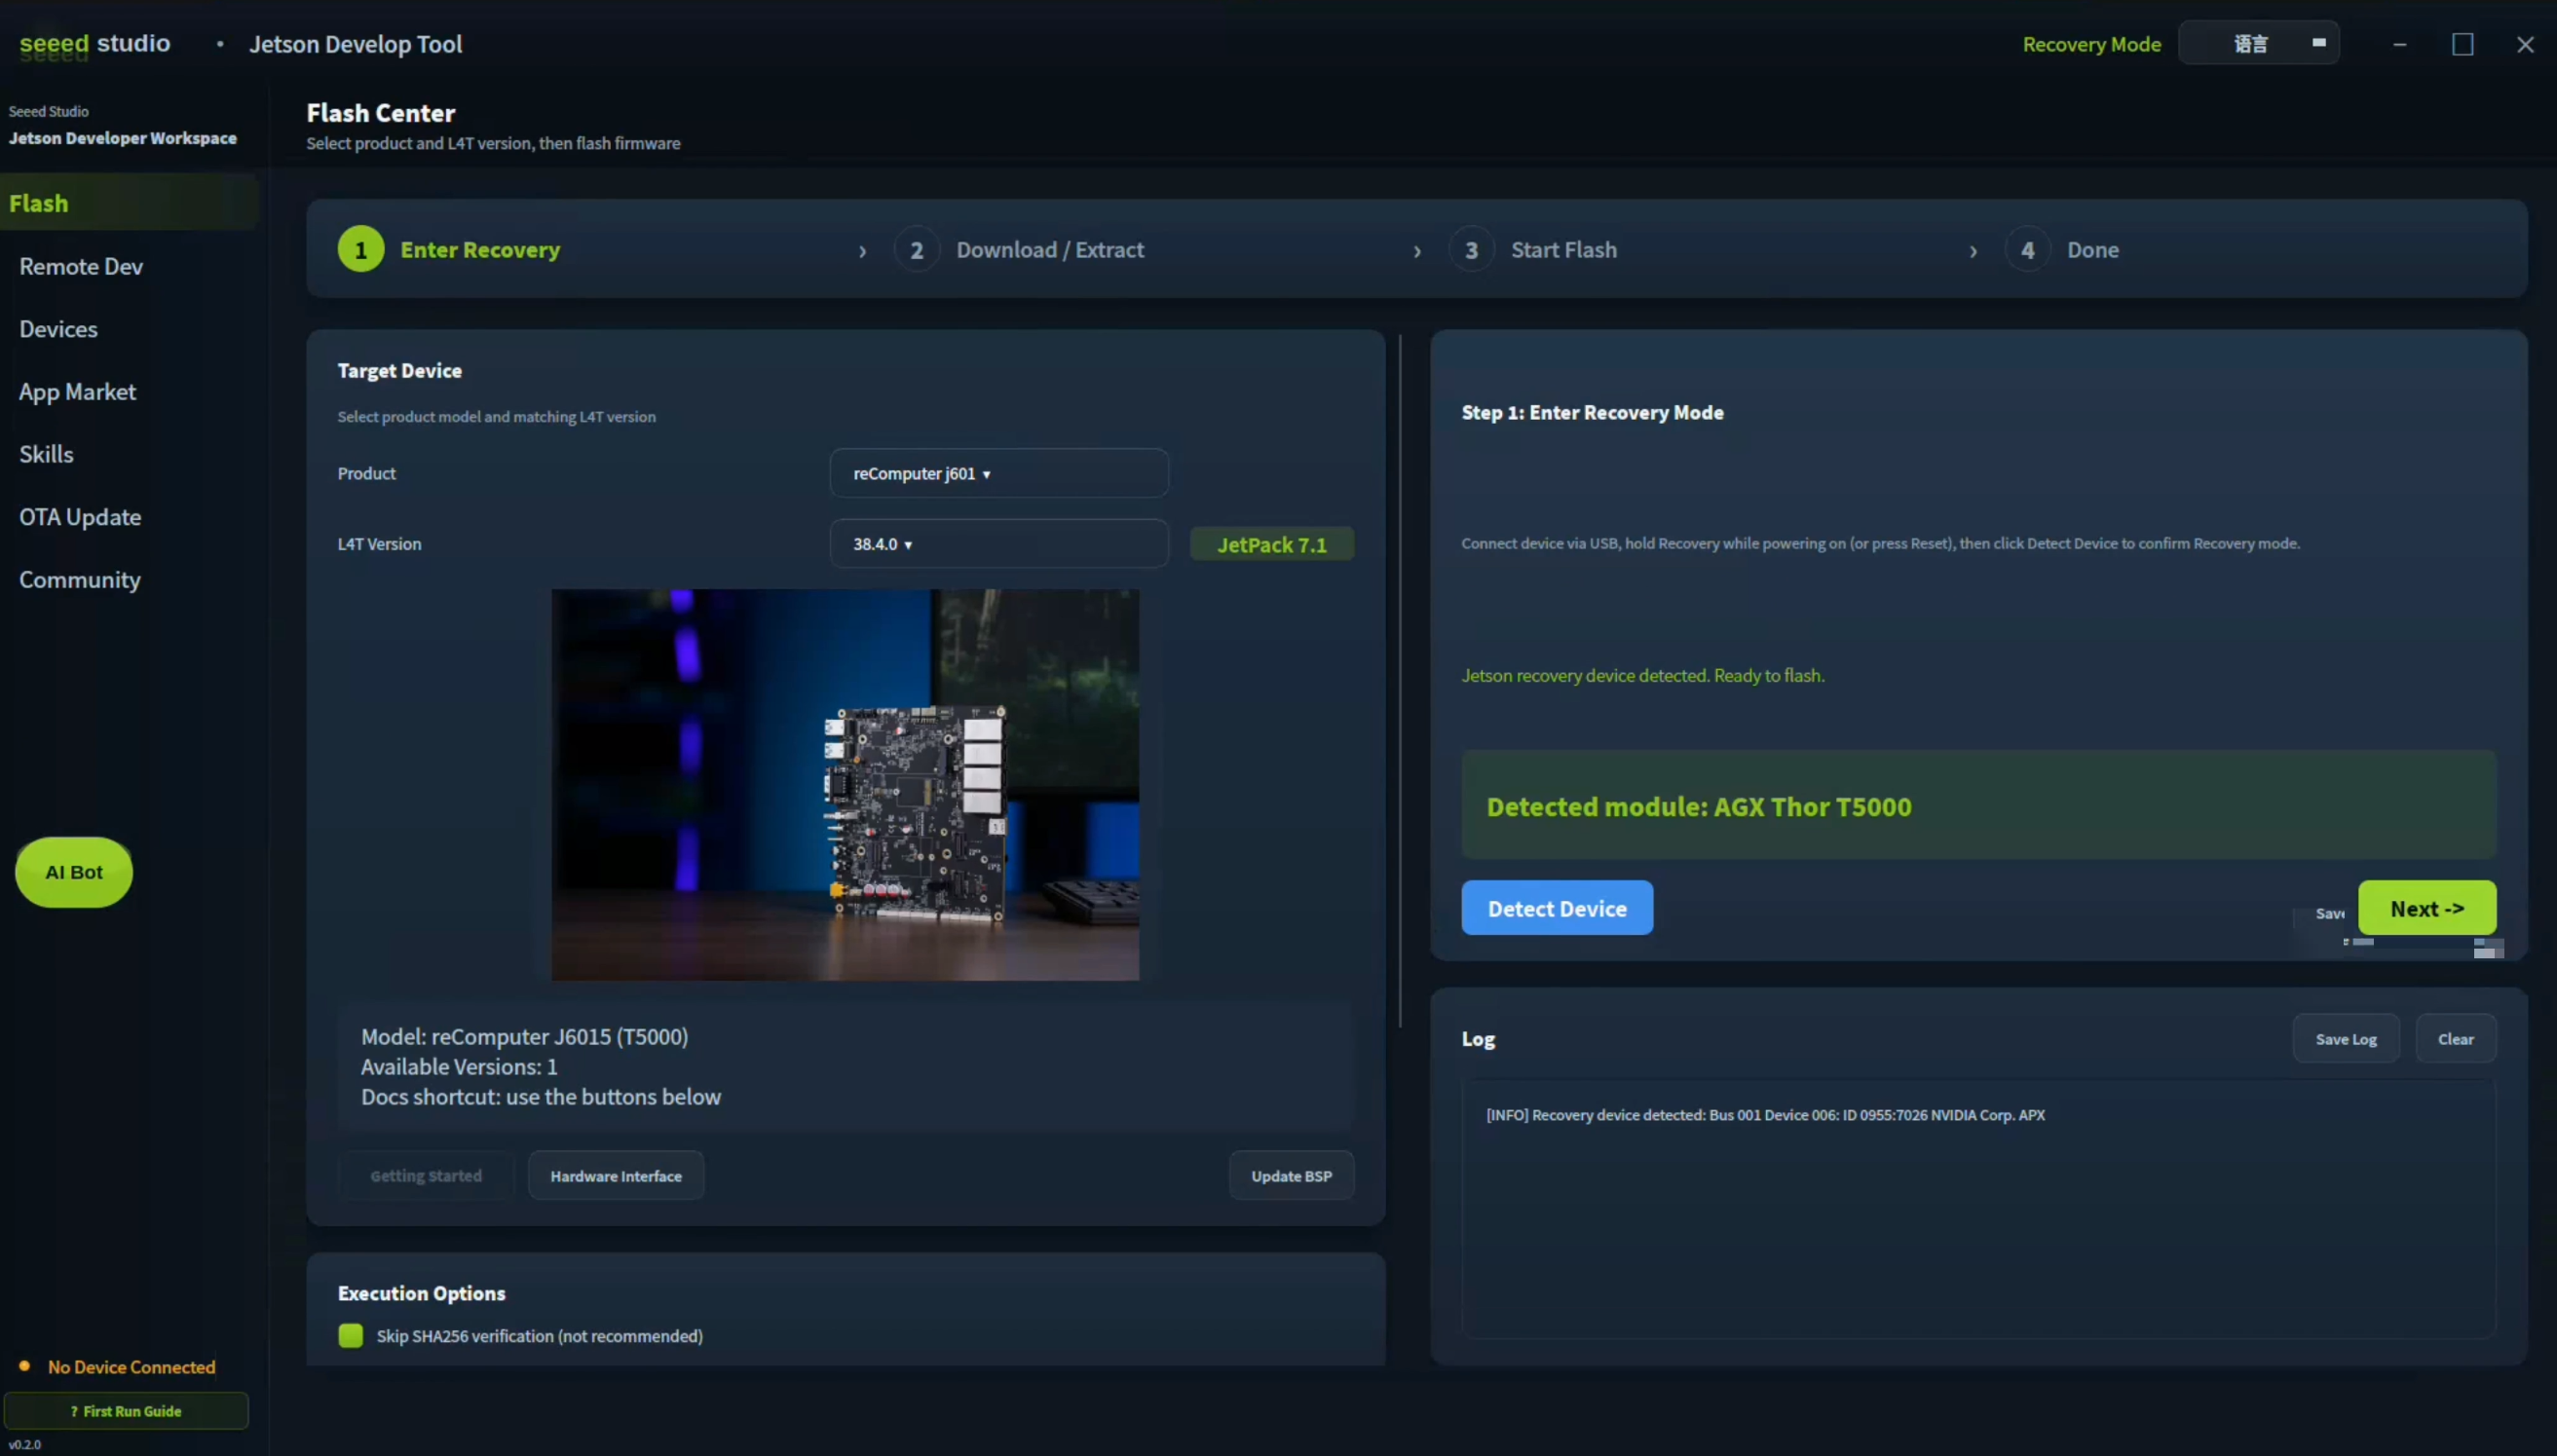
Task: Open the Devices page
Action: [58, 329]
